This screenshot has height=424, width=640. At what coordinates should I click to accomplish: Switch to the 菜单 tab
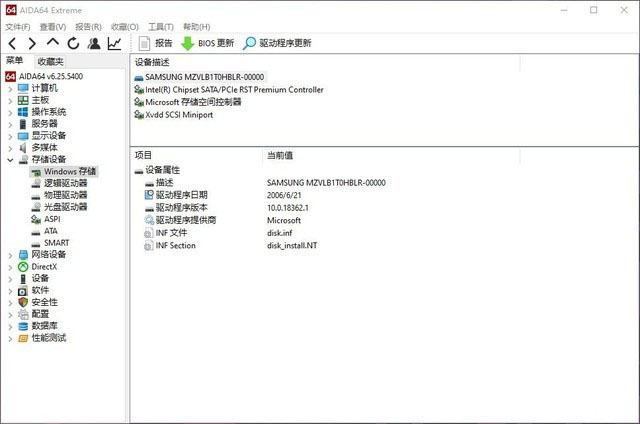tap(15, 61)
